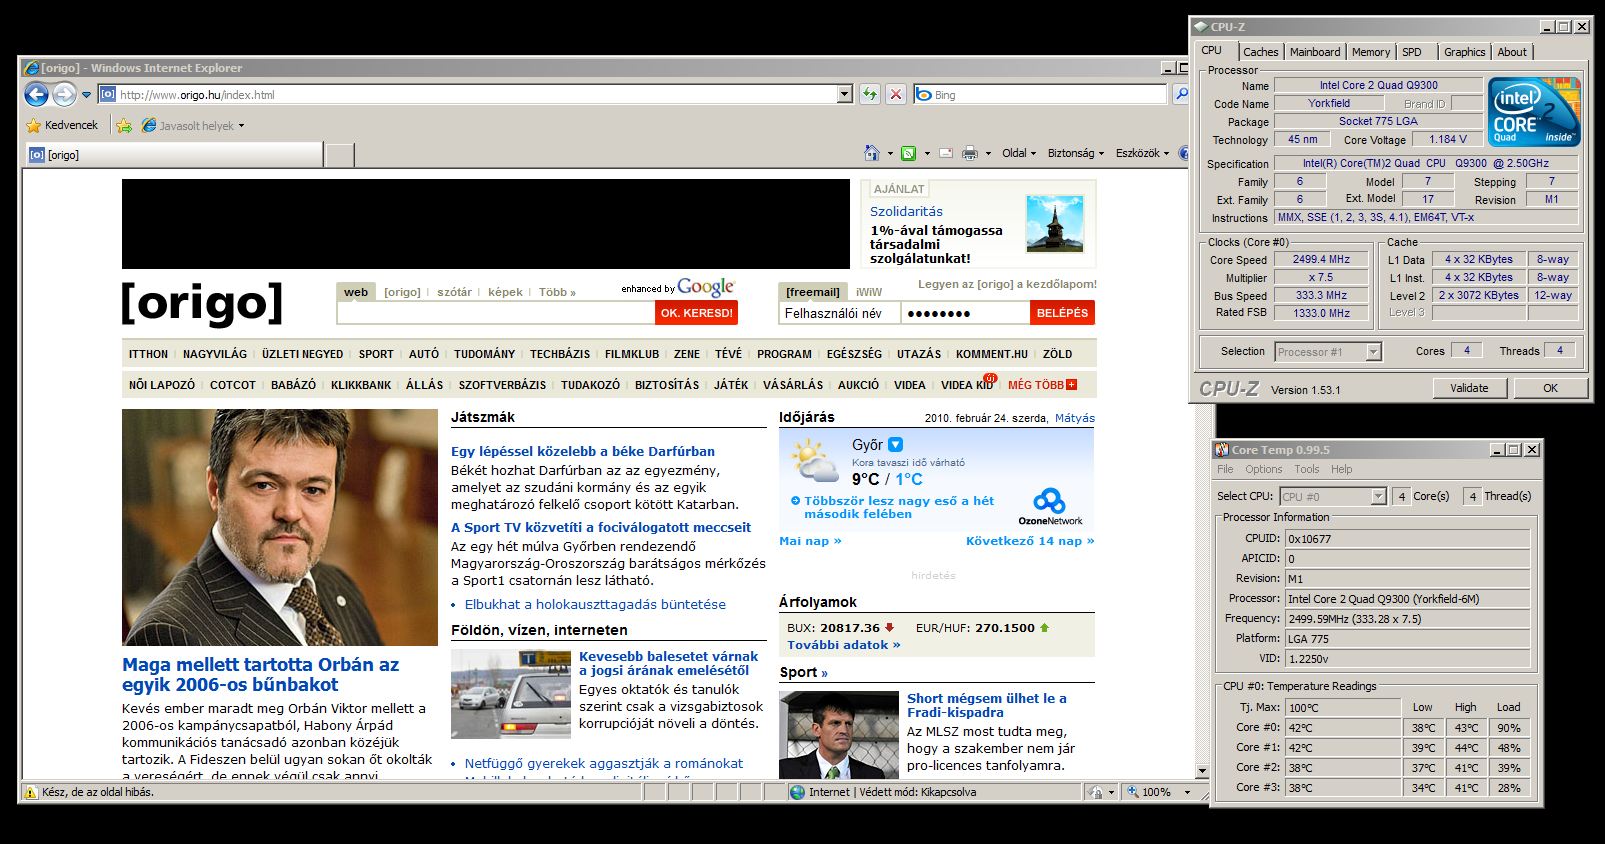Click the IE forward arrow button

coord(64,95)
